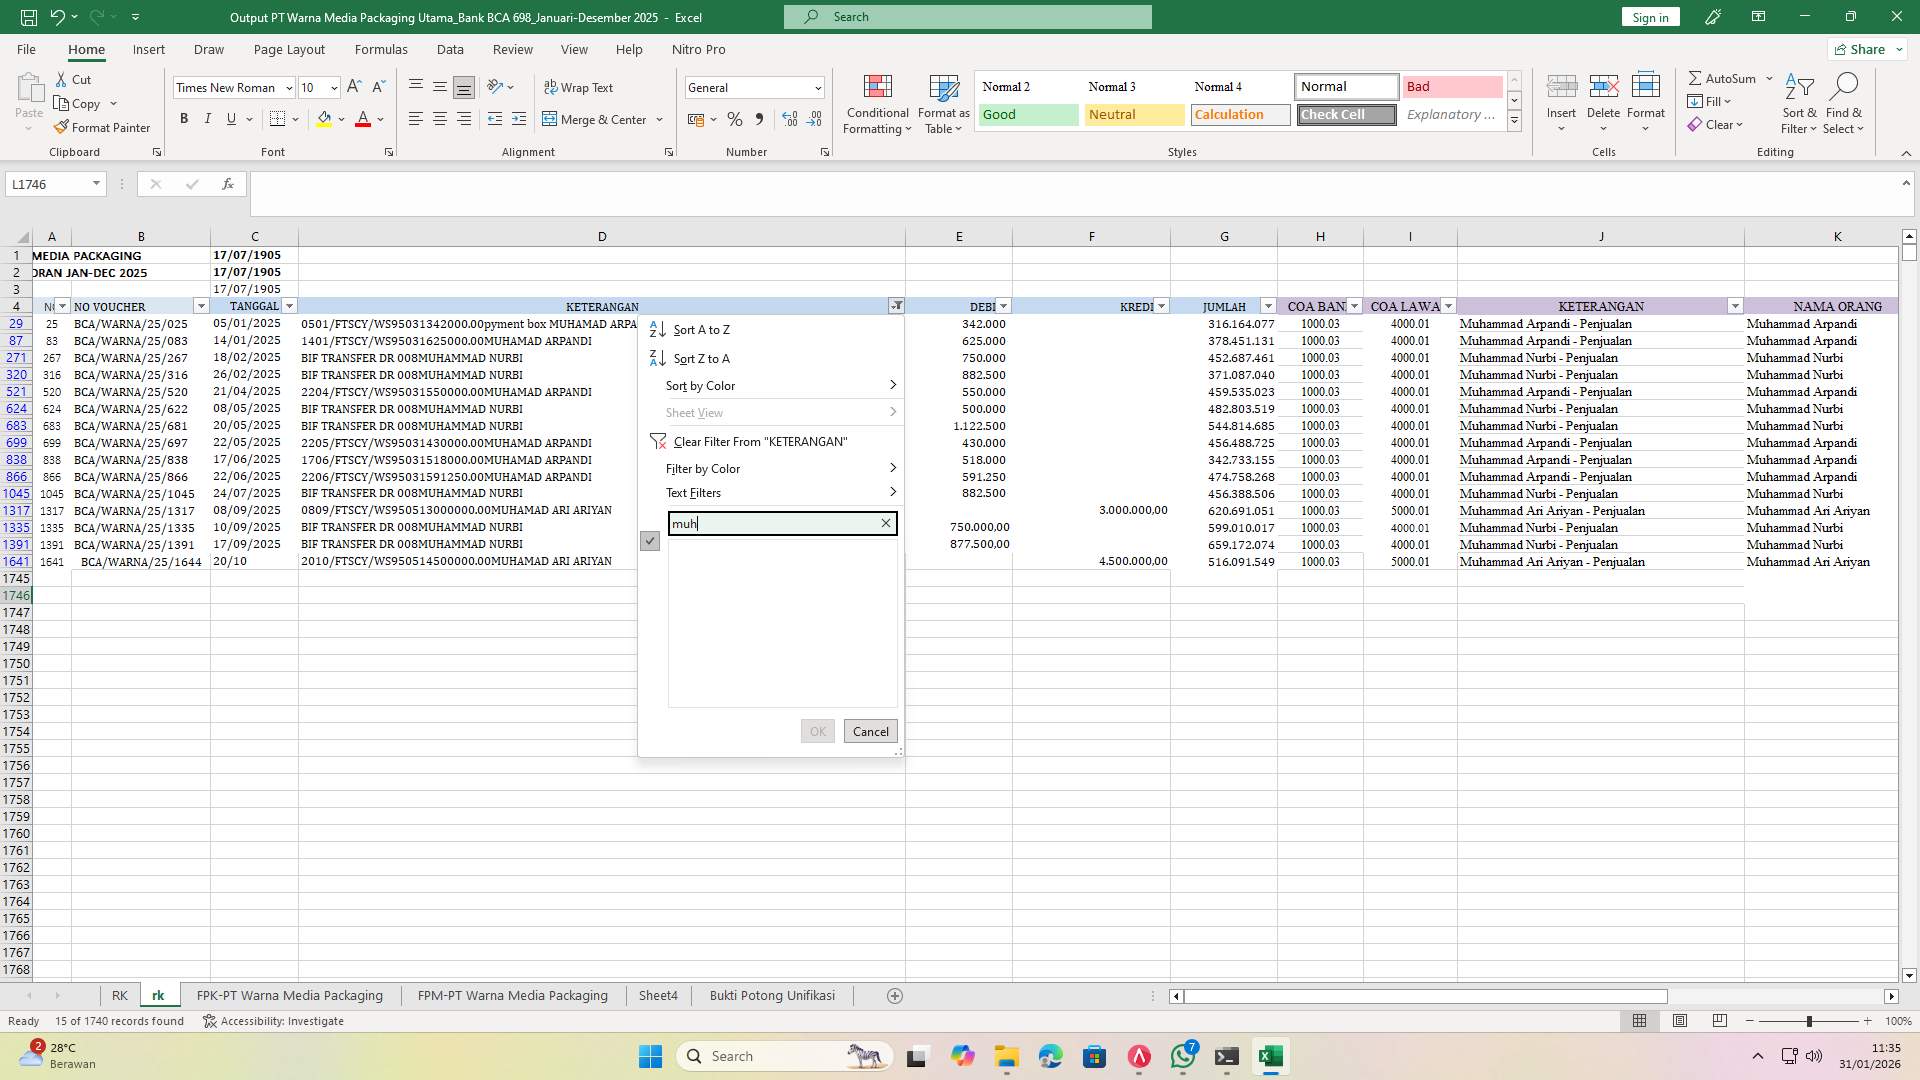Select Sort A to Z in filter menu
Viewport: 1920px width, 1080px height.
point(700,329)
